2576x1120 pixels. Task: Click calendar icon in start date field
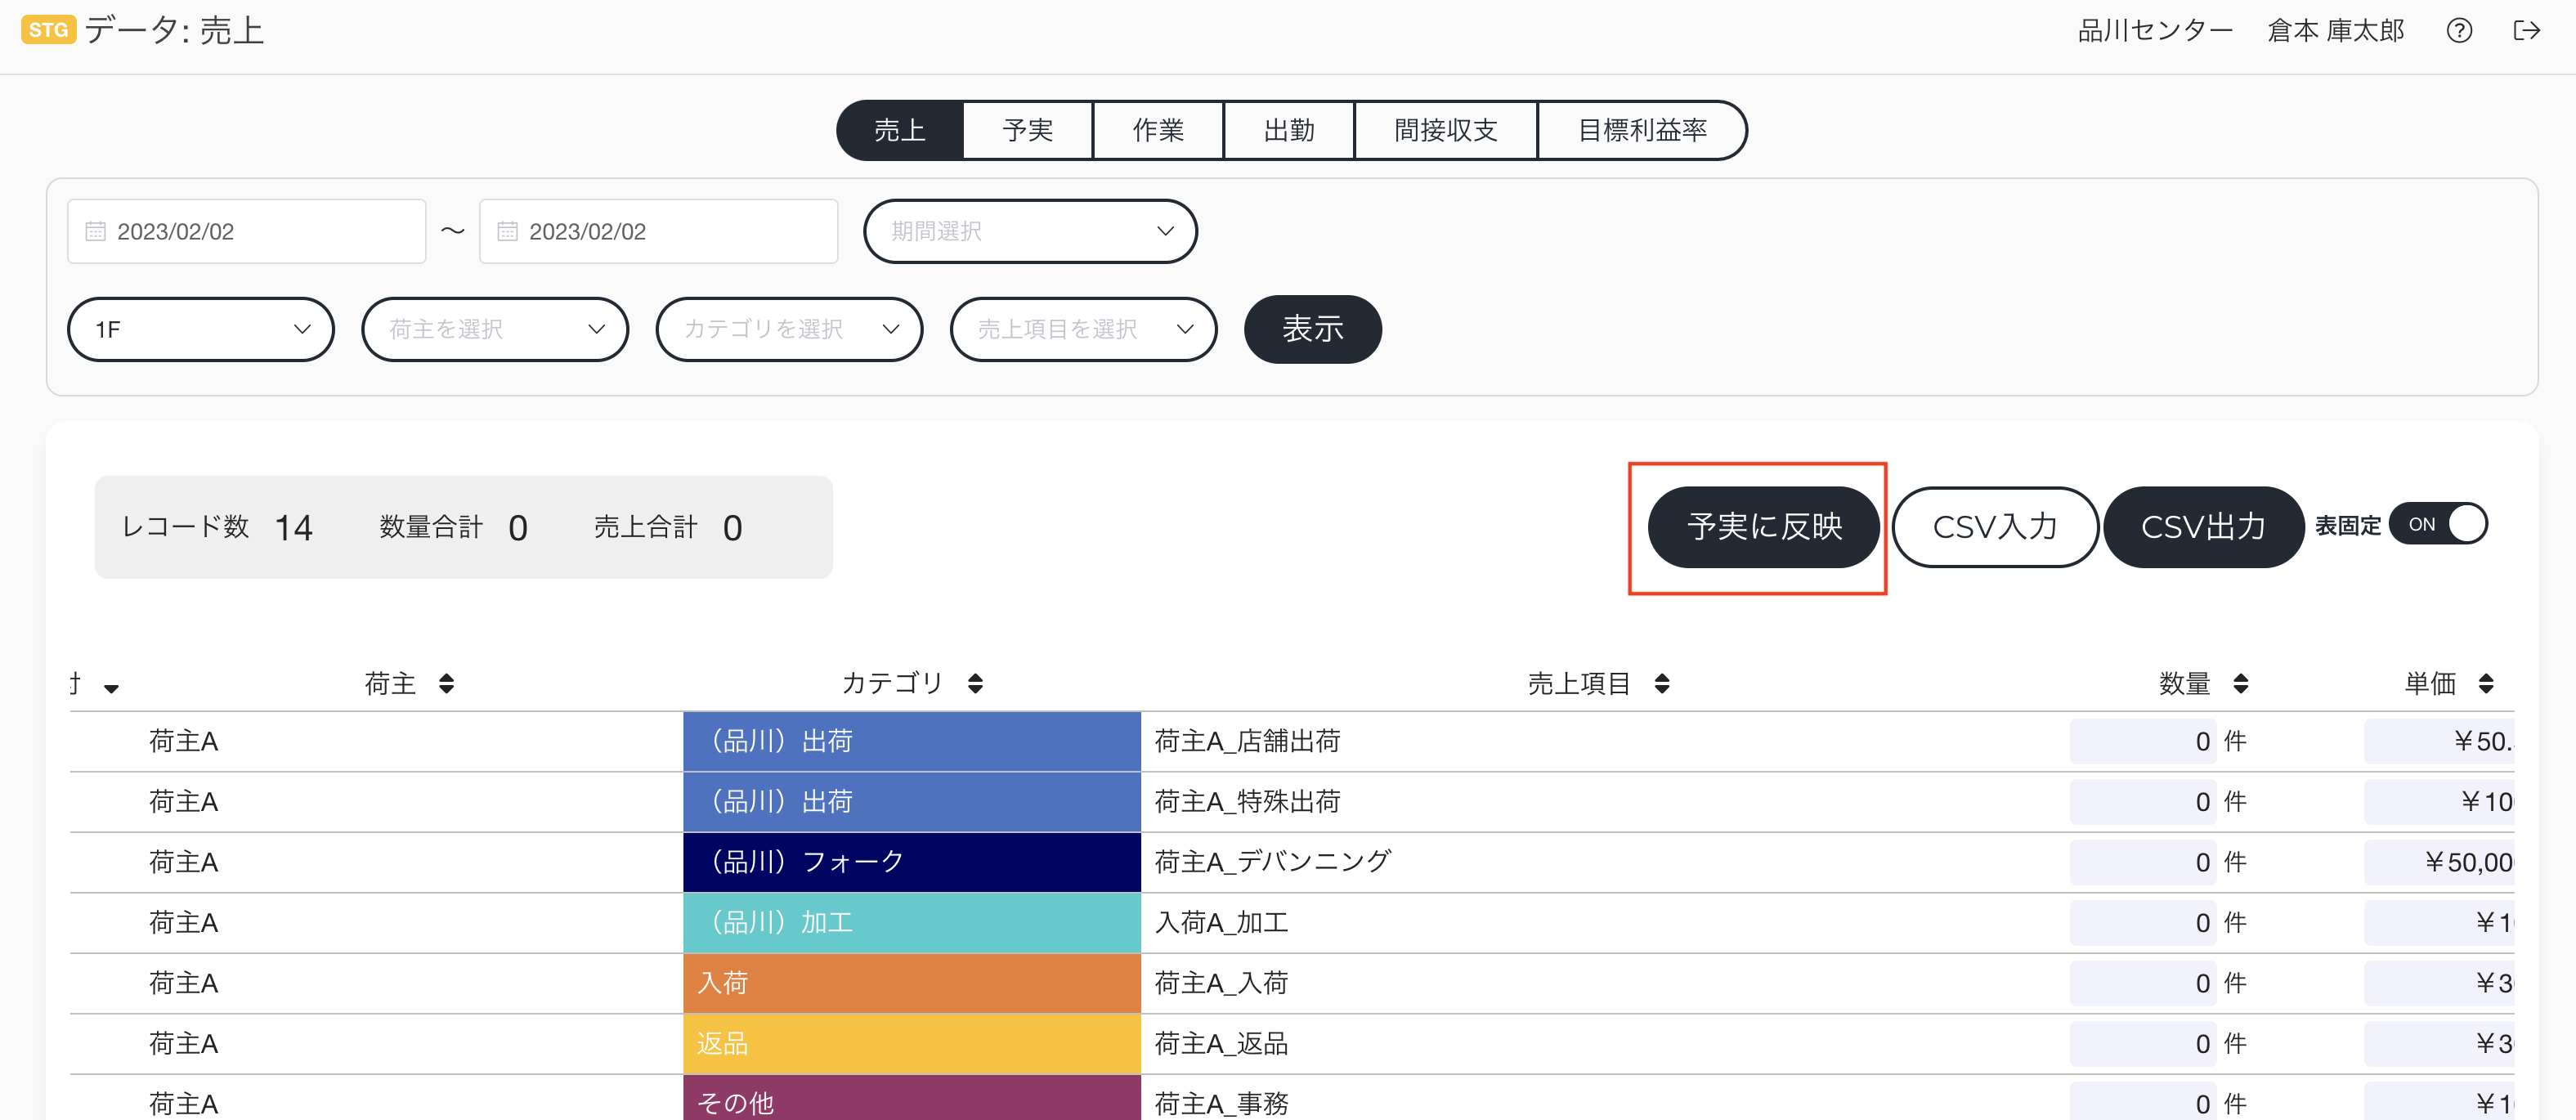pyautogui.click(x=95, y=231)
